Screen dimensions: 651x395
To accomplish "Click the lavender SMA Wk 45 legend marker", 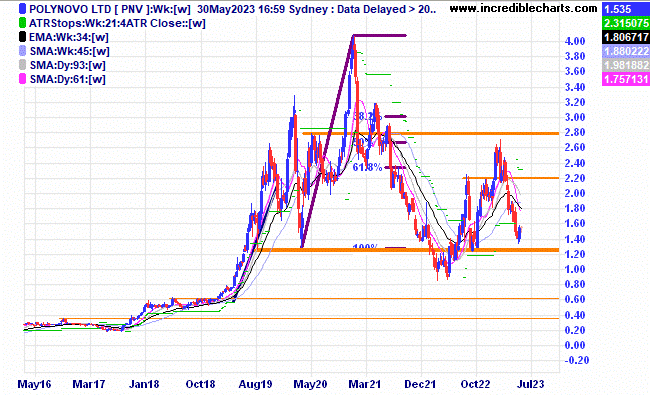I will pyautogui.click(x=22, y=51).
